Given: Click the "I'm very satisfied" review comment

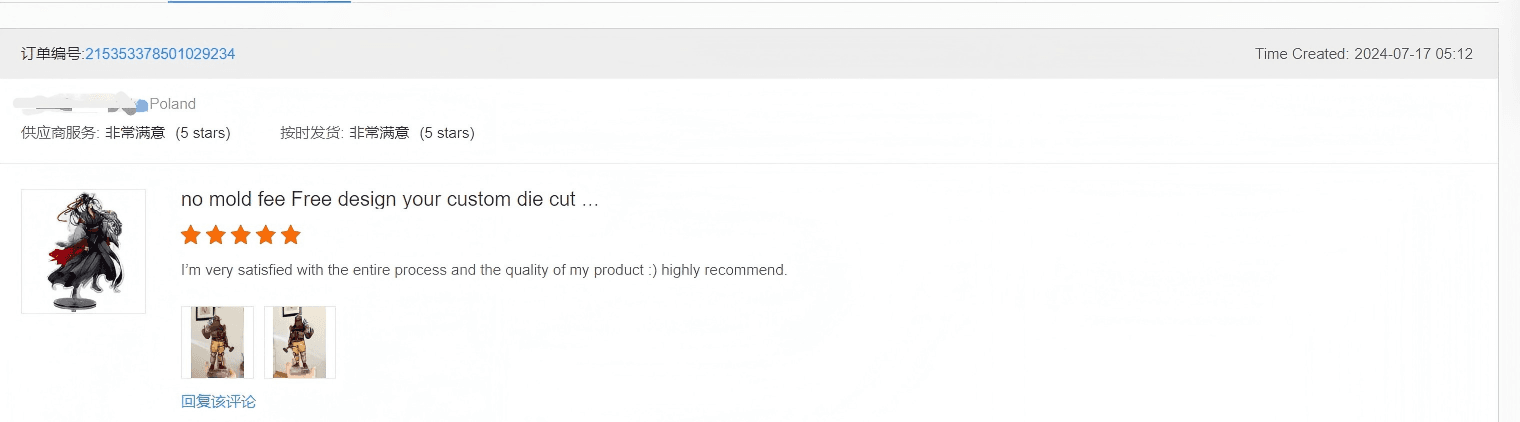Looking at the screenshot, I should (484, 270).
